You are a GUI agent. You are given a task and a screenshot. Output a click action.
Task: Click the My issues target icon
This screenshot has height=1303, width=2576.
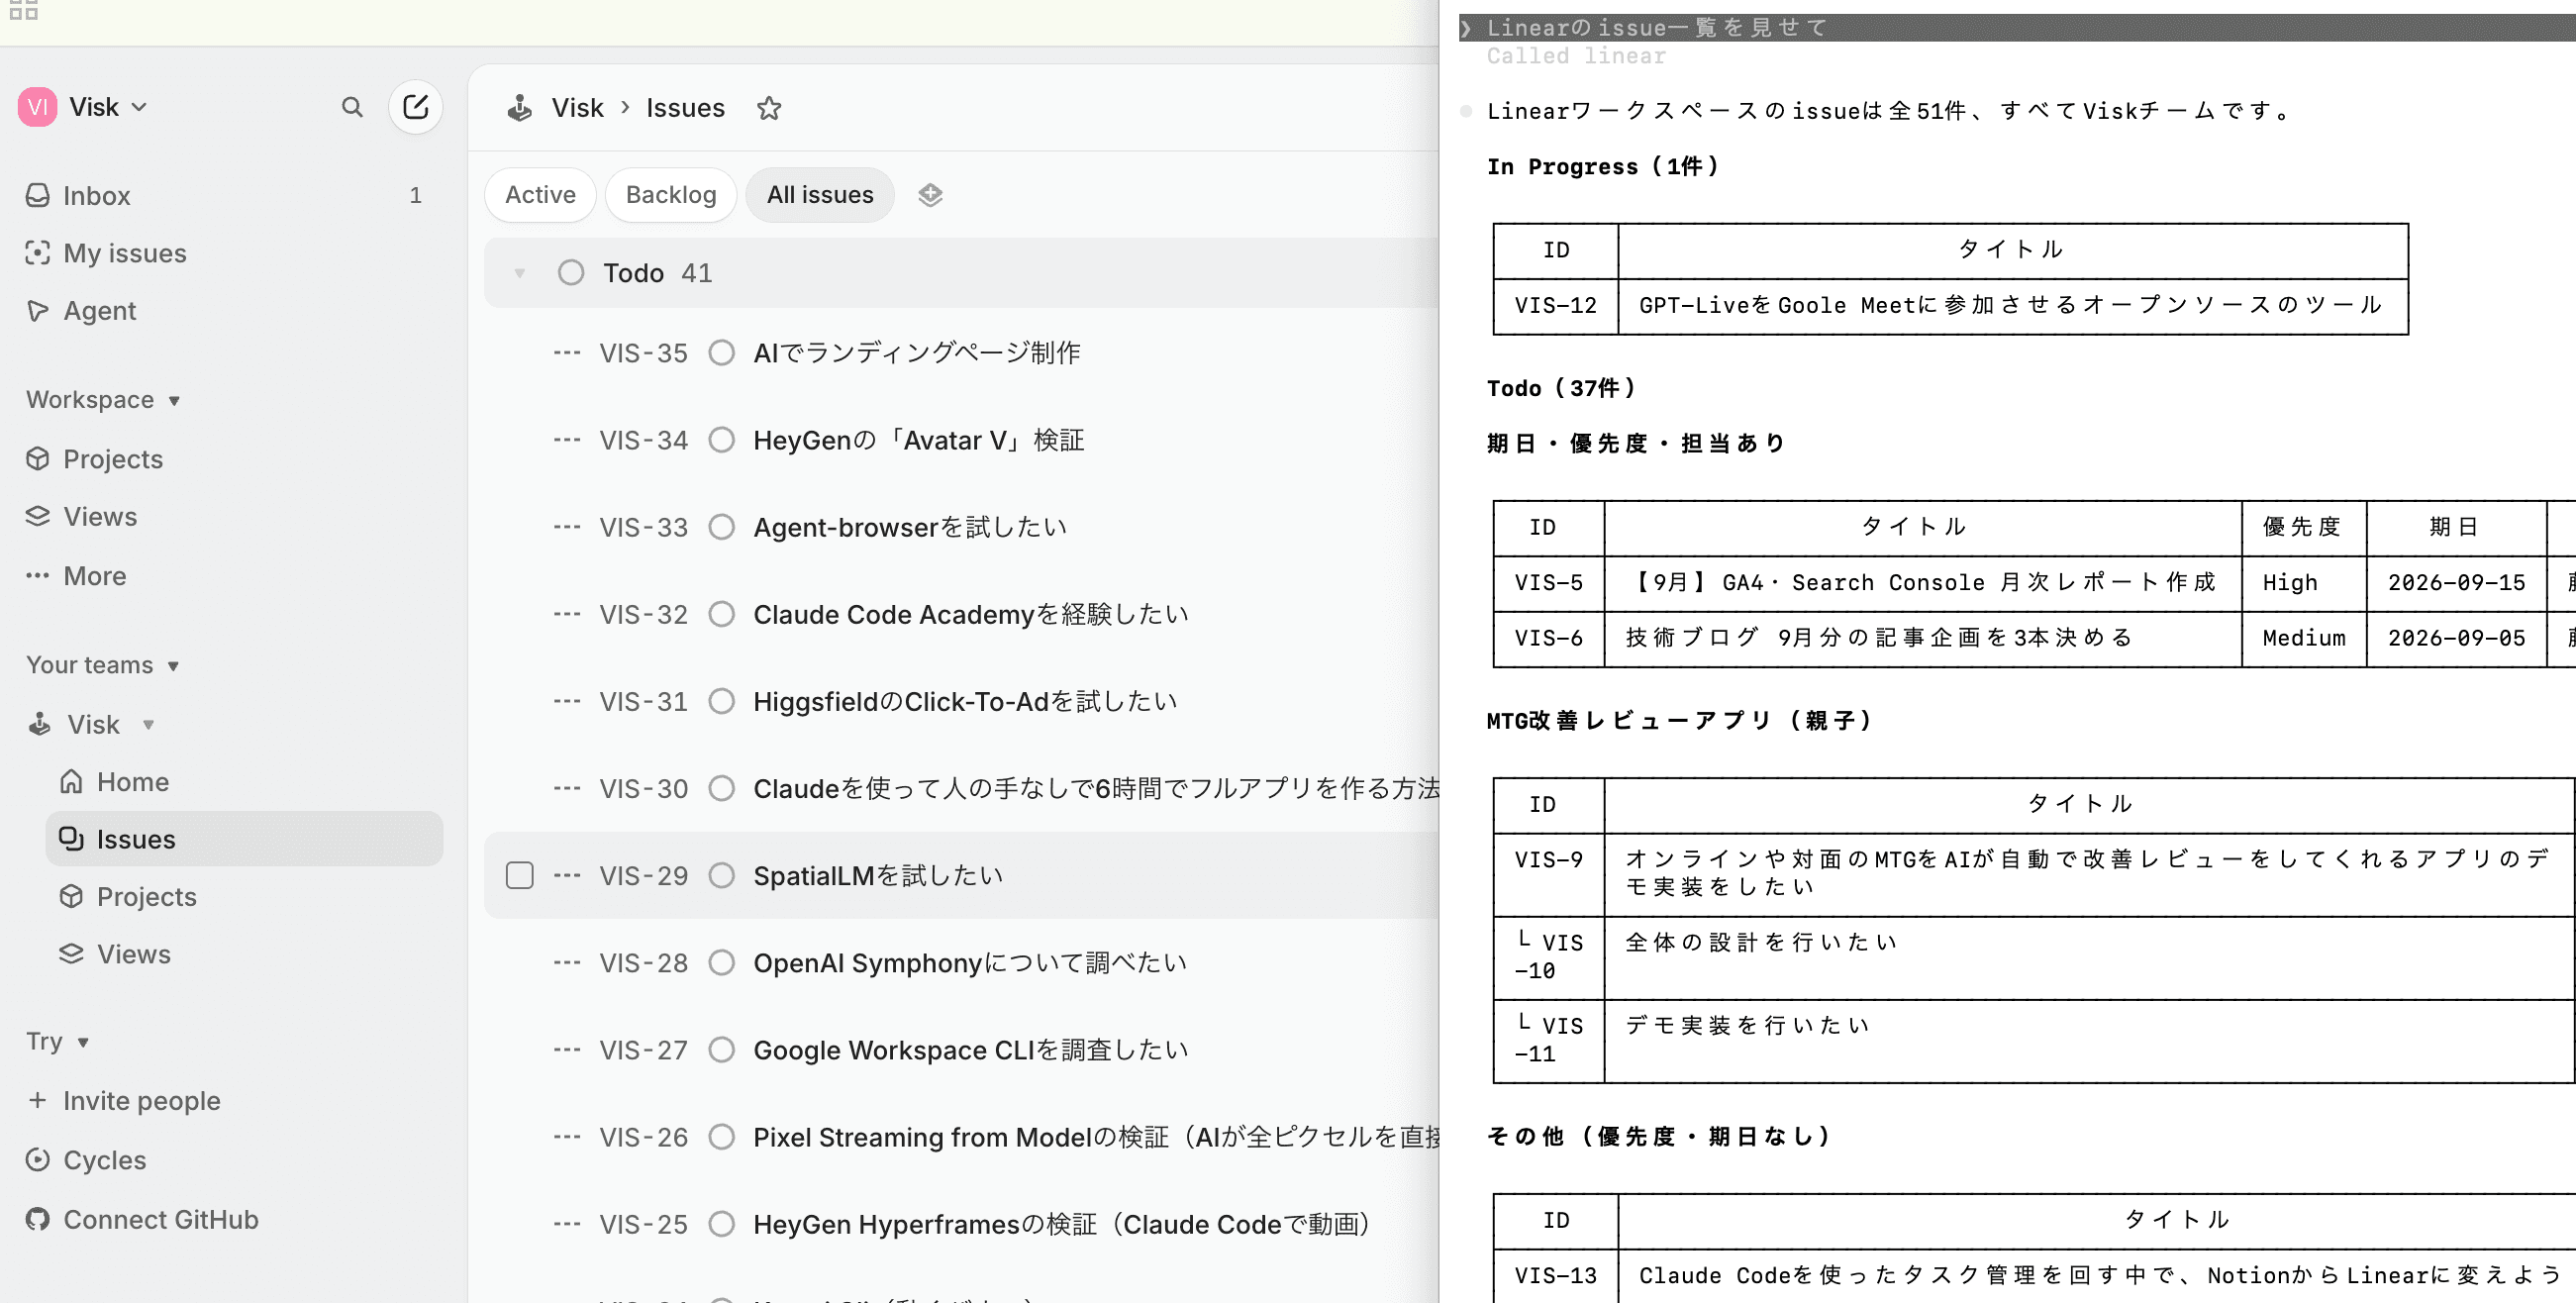[37, 253]
